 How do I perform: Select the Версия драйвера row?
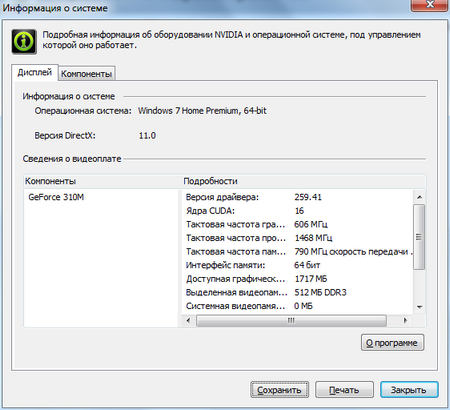pyautogui.click(x=297, y=197)
